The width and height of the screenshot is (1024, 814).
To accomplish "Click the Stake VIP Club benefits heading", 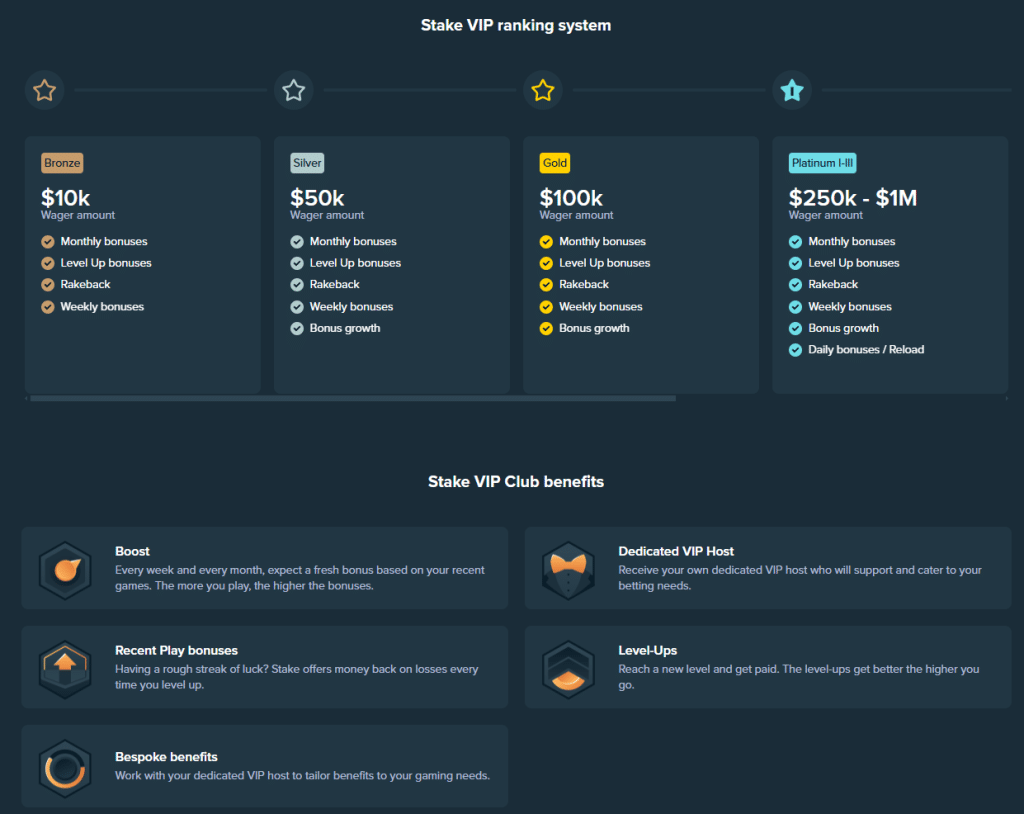I will tap(516, 482).
